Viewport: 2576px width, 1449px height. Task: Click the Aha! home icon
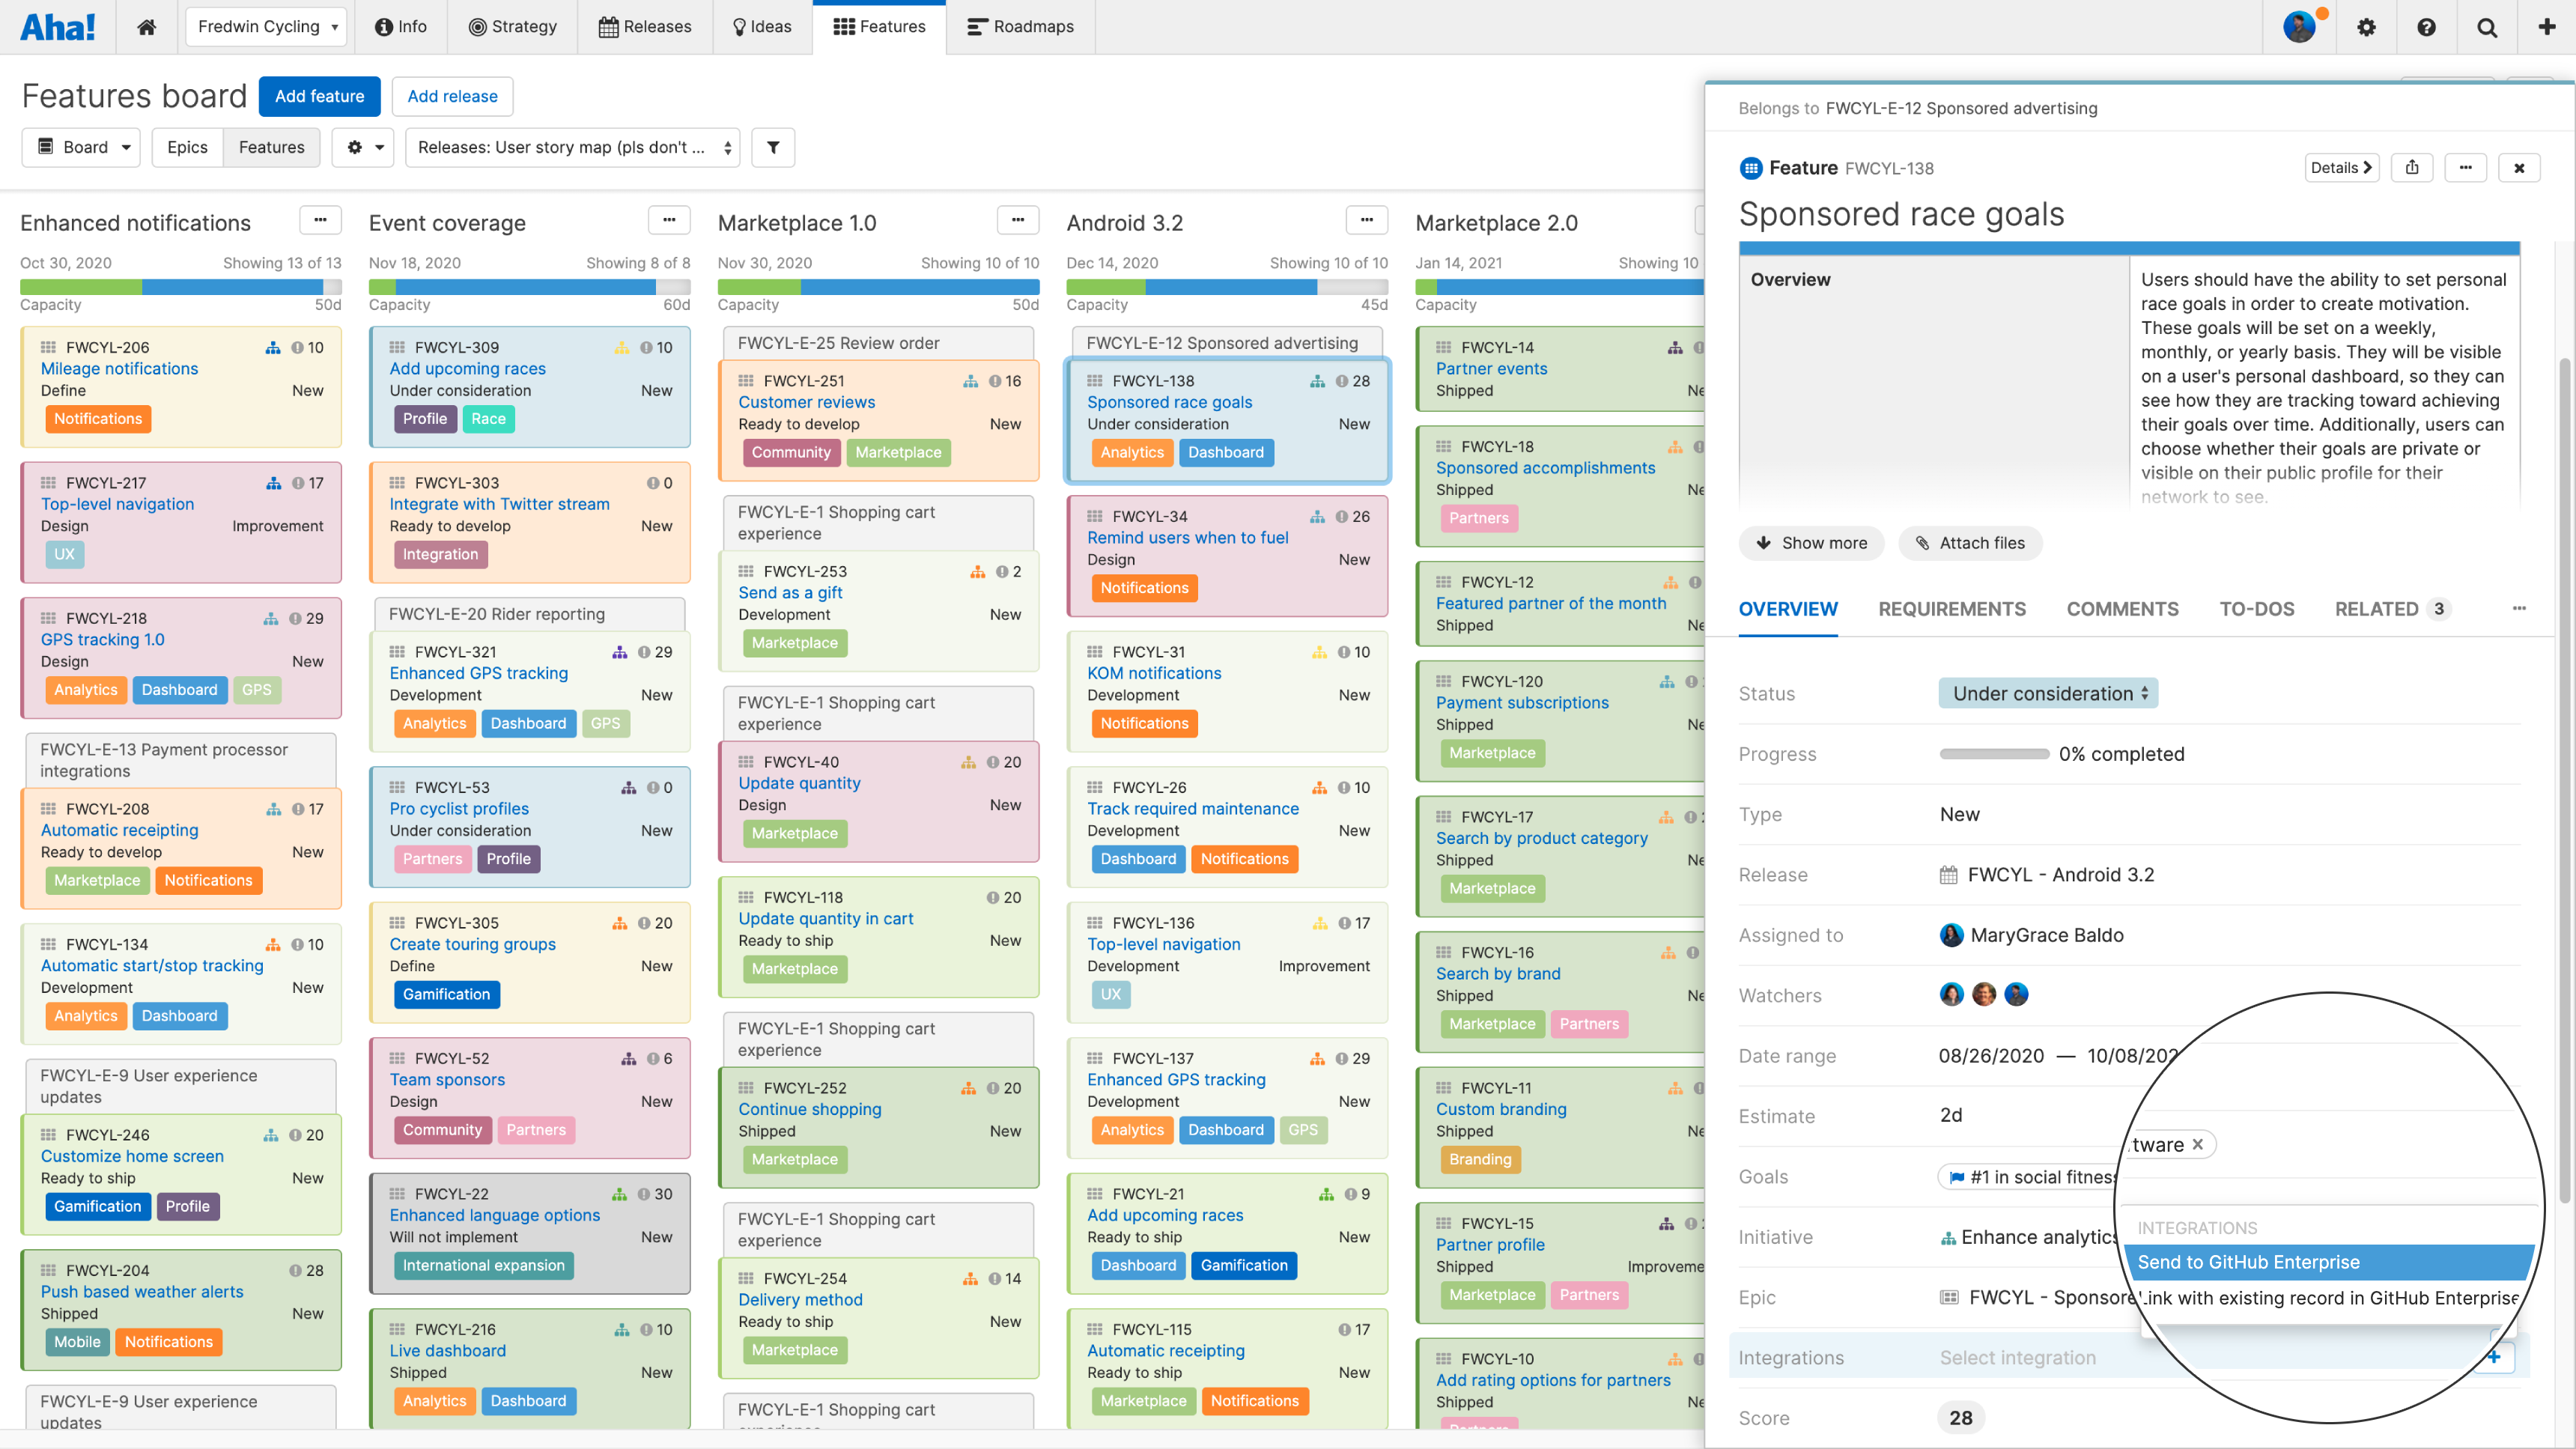tap(146, 26)
